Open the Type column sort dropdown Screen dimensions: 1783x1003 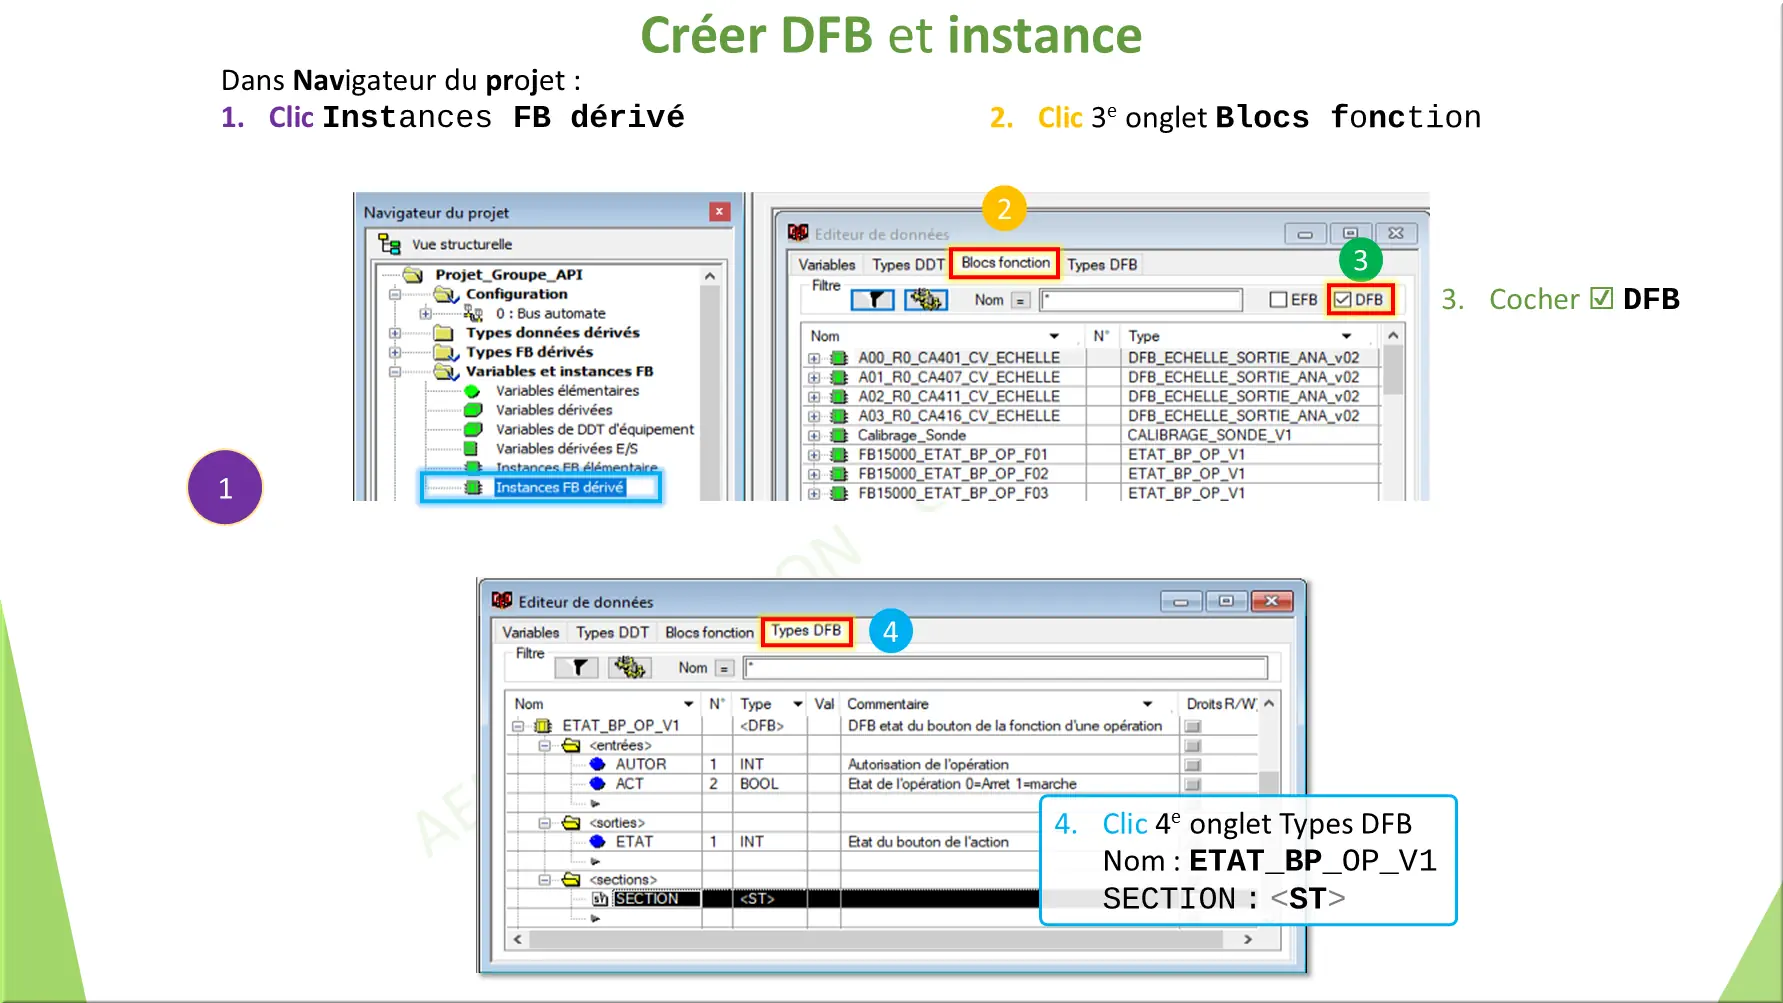(1346, 336)
